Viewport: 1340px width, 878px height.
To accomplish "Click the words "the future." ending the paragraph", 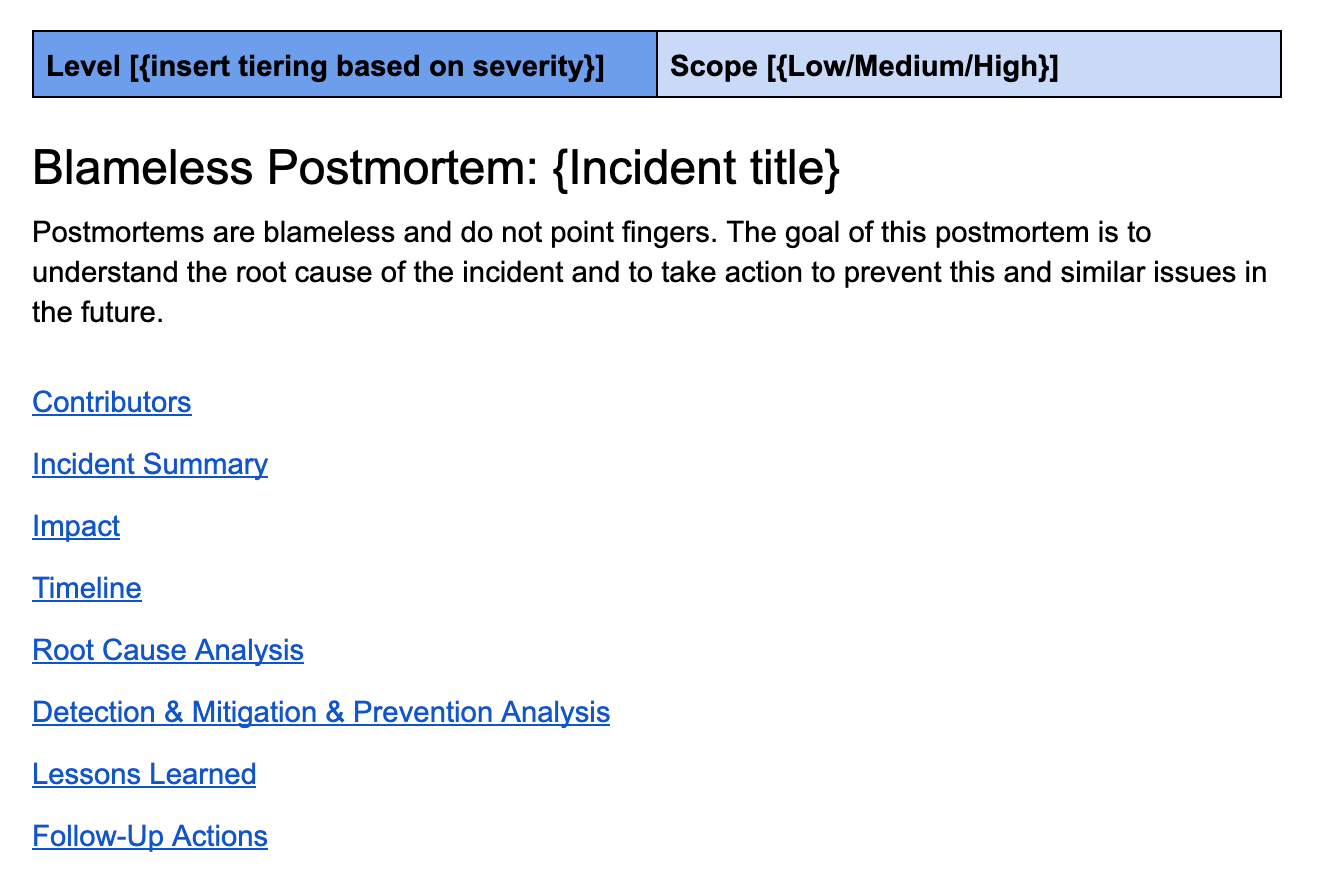I will pyautogui.click(x=97, y=313).
